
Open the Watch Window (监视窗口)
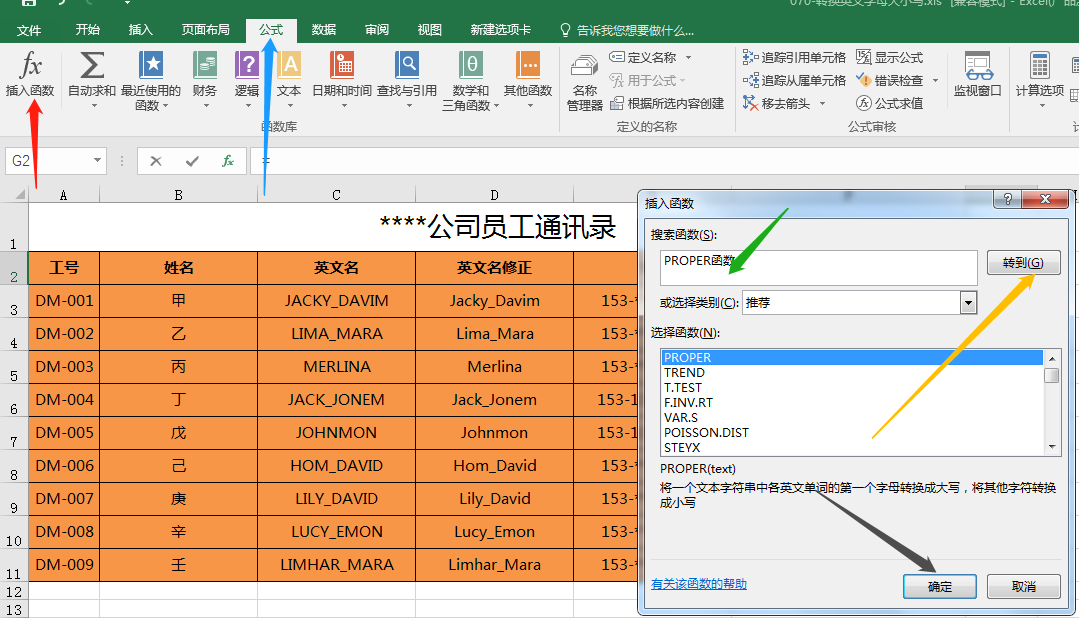click(977, 74)
